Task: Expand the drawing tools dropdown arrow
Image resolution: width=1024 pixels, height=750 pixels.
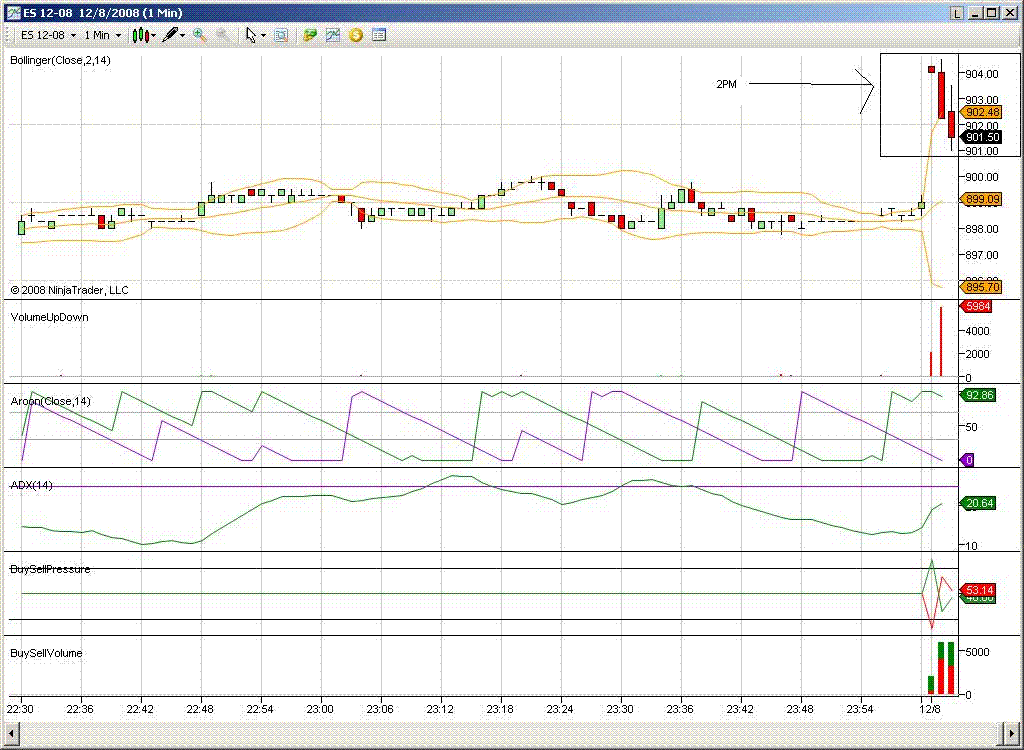Action: point(183,36)
